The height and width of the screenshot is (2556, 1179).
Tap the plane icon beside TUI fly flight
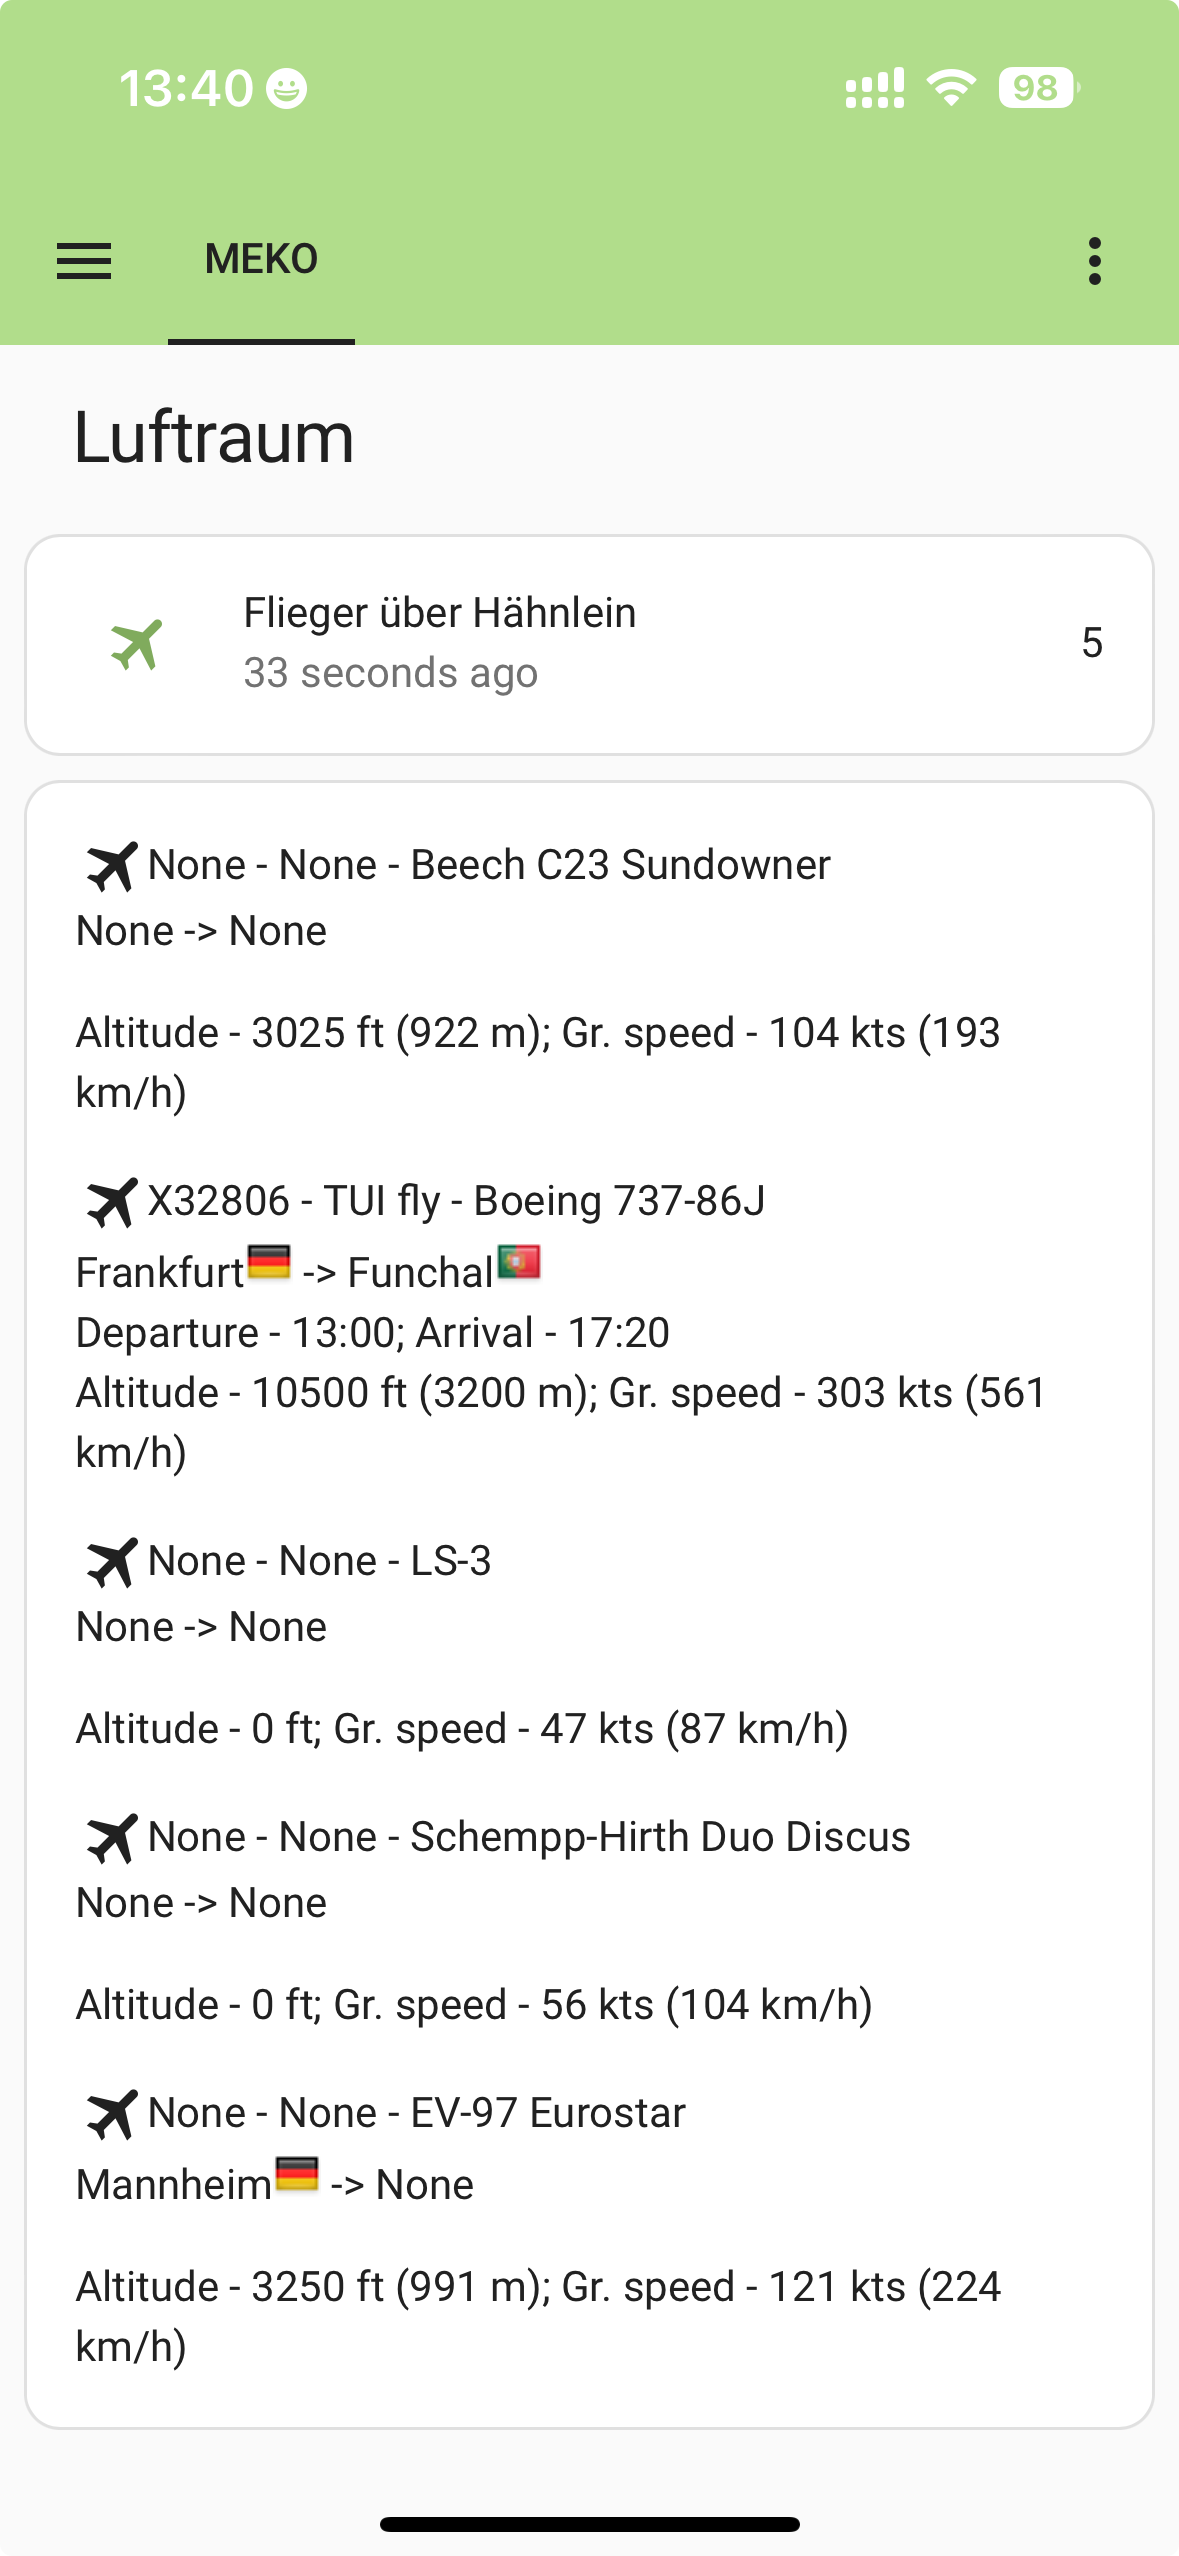[x=111, y=1202]
